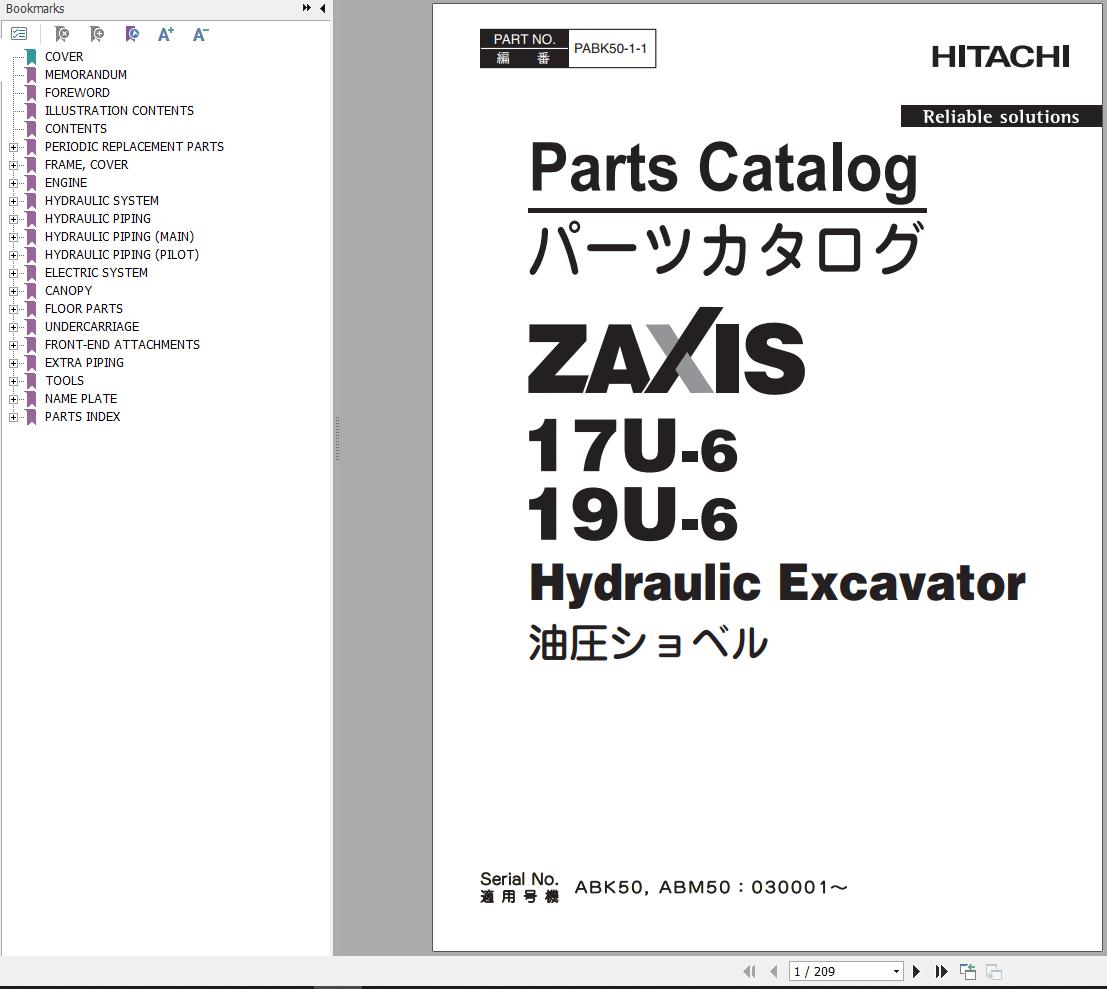Expand the HYDRAULIC PIPING bookmark node

(13, 219)
